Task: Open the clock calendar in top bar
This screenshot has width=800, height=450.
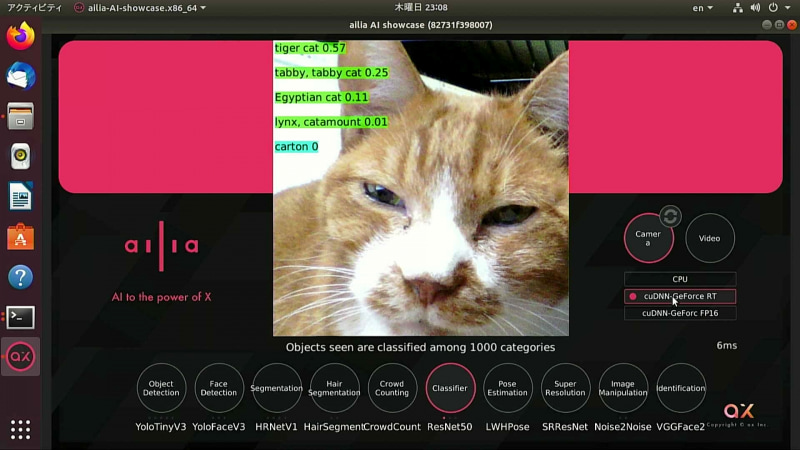Action: coord(421,8)
